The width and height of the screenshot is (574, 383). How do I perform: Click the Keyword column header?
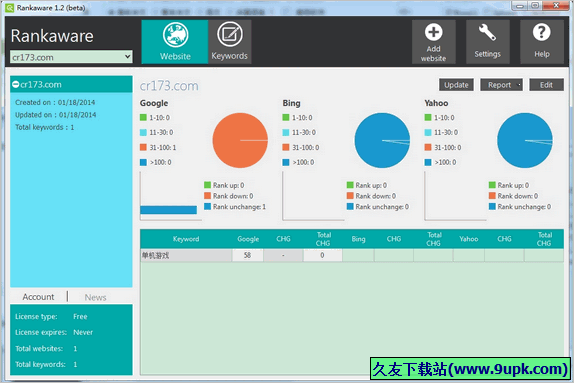(186, 239)
